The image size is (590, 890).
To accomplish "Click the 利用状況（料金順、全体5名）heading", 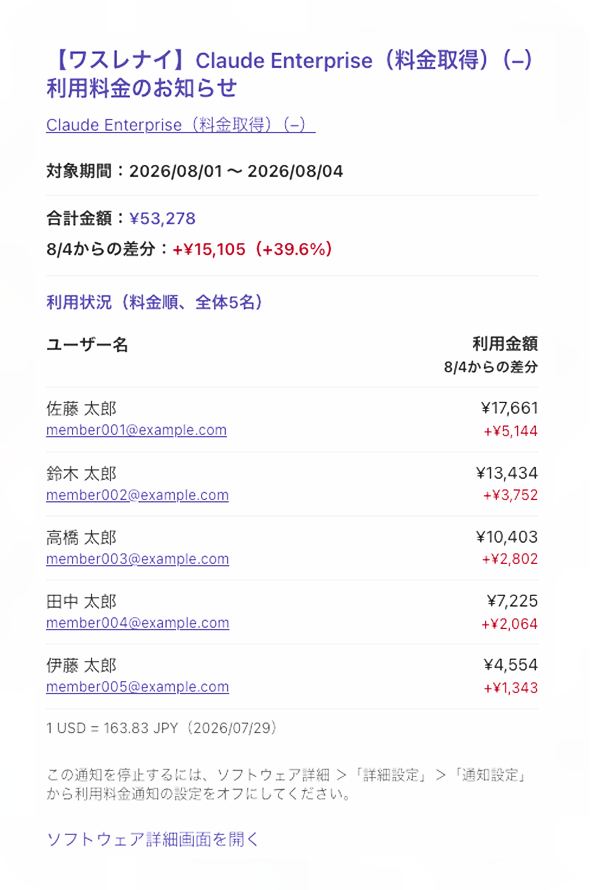I will tap(154, 302).
